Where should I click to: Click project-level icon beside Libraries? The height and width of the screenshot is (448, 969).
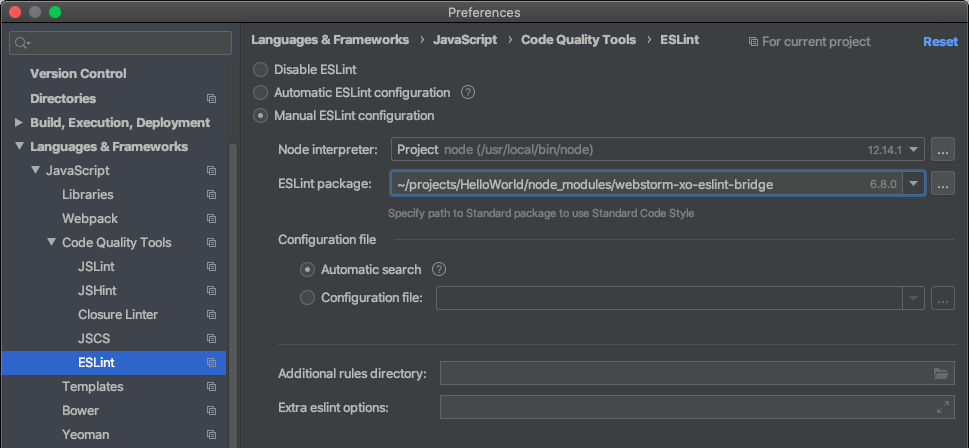pyautogui.click(x=211, y=195)
